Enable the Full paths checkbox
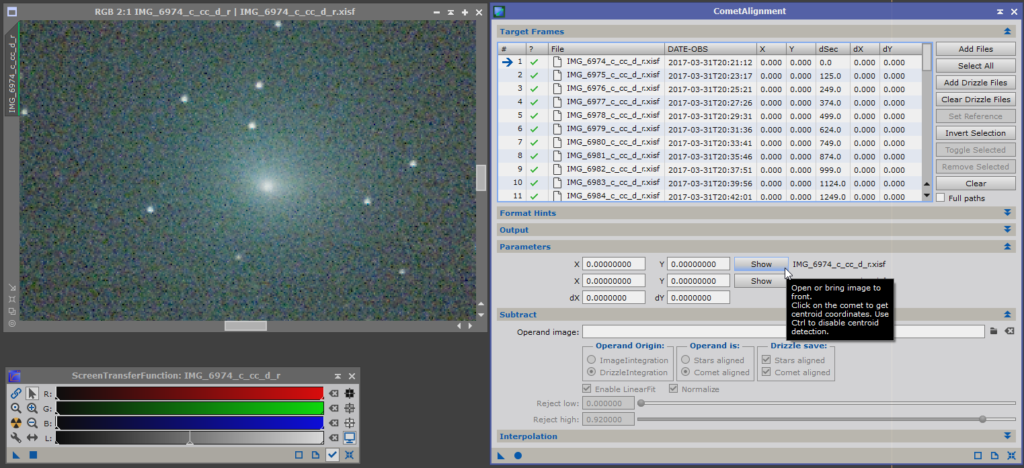Image resolution: width=1024 pixels, height=468 pixels. pos(941,198)
